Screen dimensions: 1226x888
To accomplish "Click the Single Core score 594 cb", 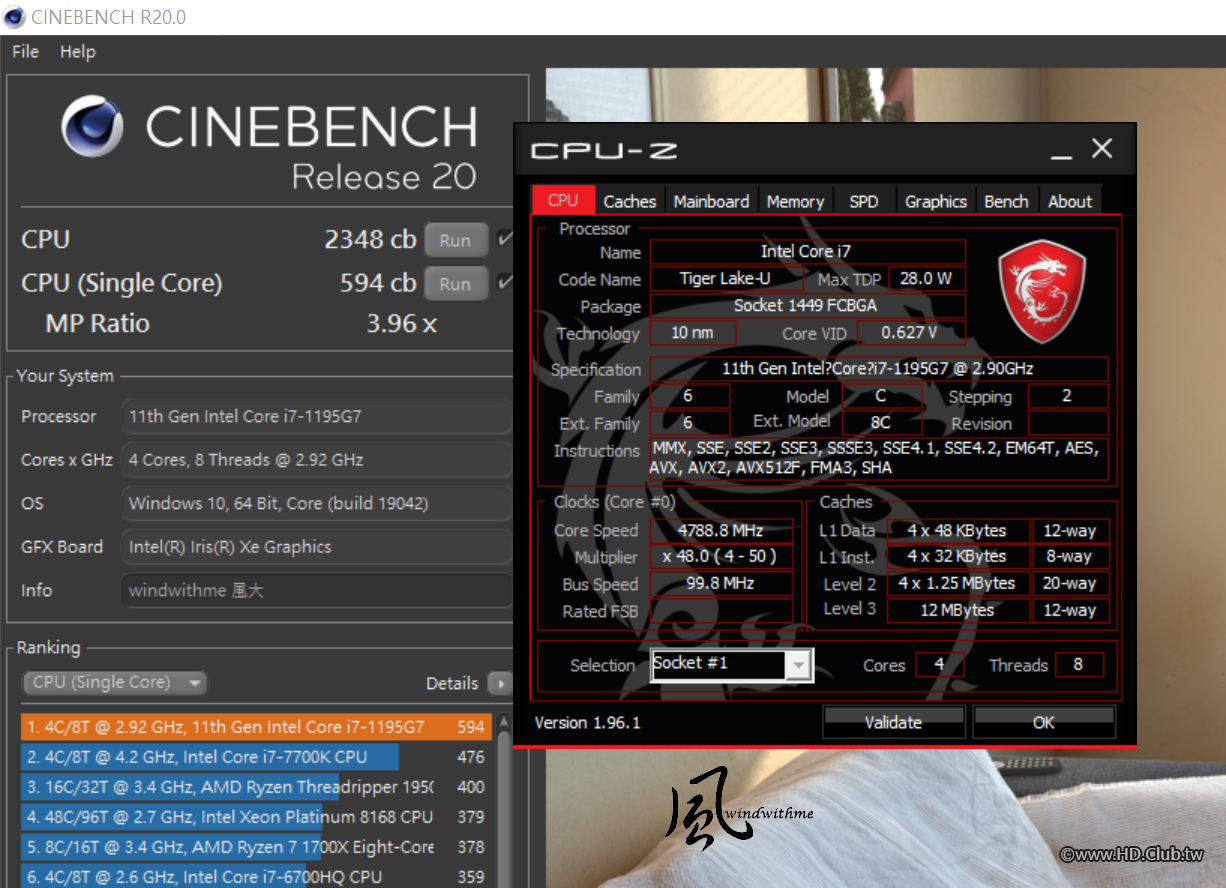I will pyautogui.click(x=378, y=284).
